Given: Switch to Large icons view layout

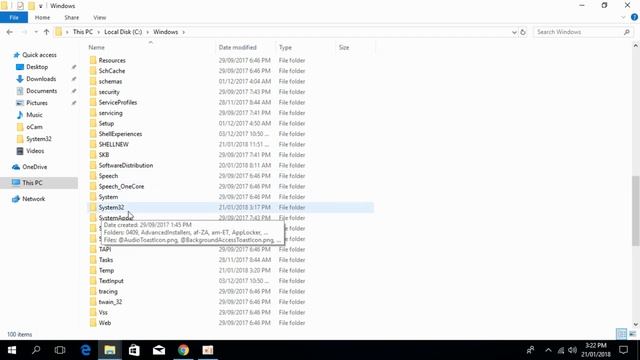Looking at the screenshot, I should pos(632,334).
